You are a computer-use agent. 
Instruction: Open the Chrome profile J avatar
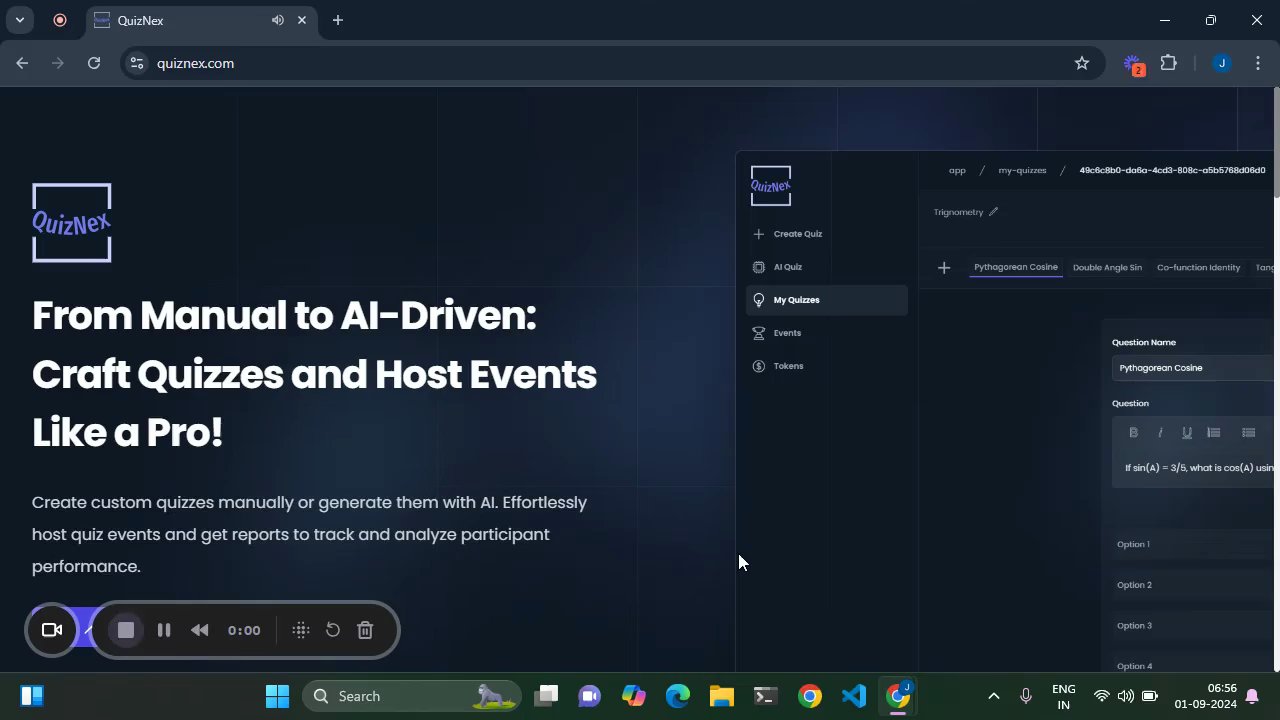(x=1221, y=63)
